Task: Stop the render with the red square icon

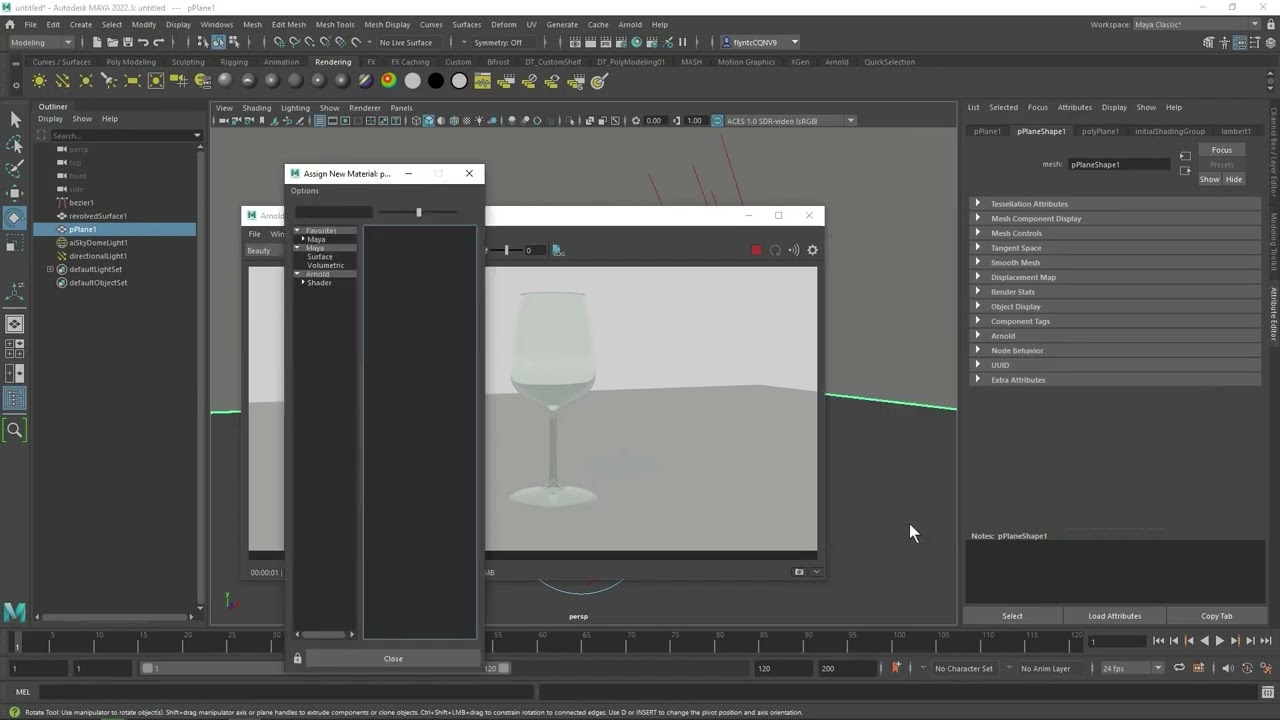Action: (x=756, y=250)
